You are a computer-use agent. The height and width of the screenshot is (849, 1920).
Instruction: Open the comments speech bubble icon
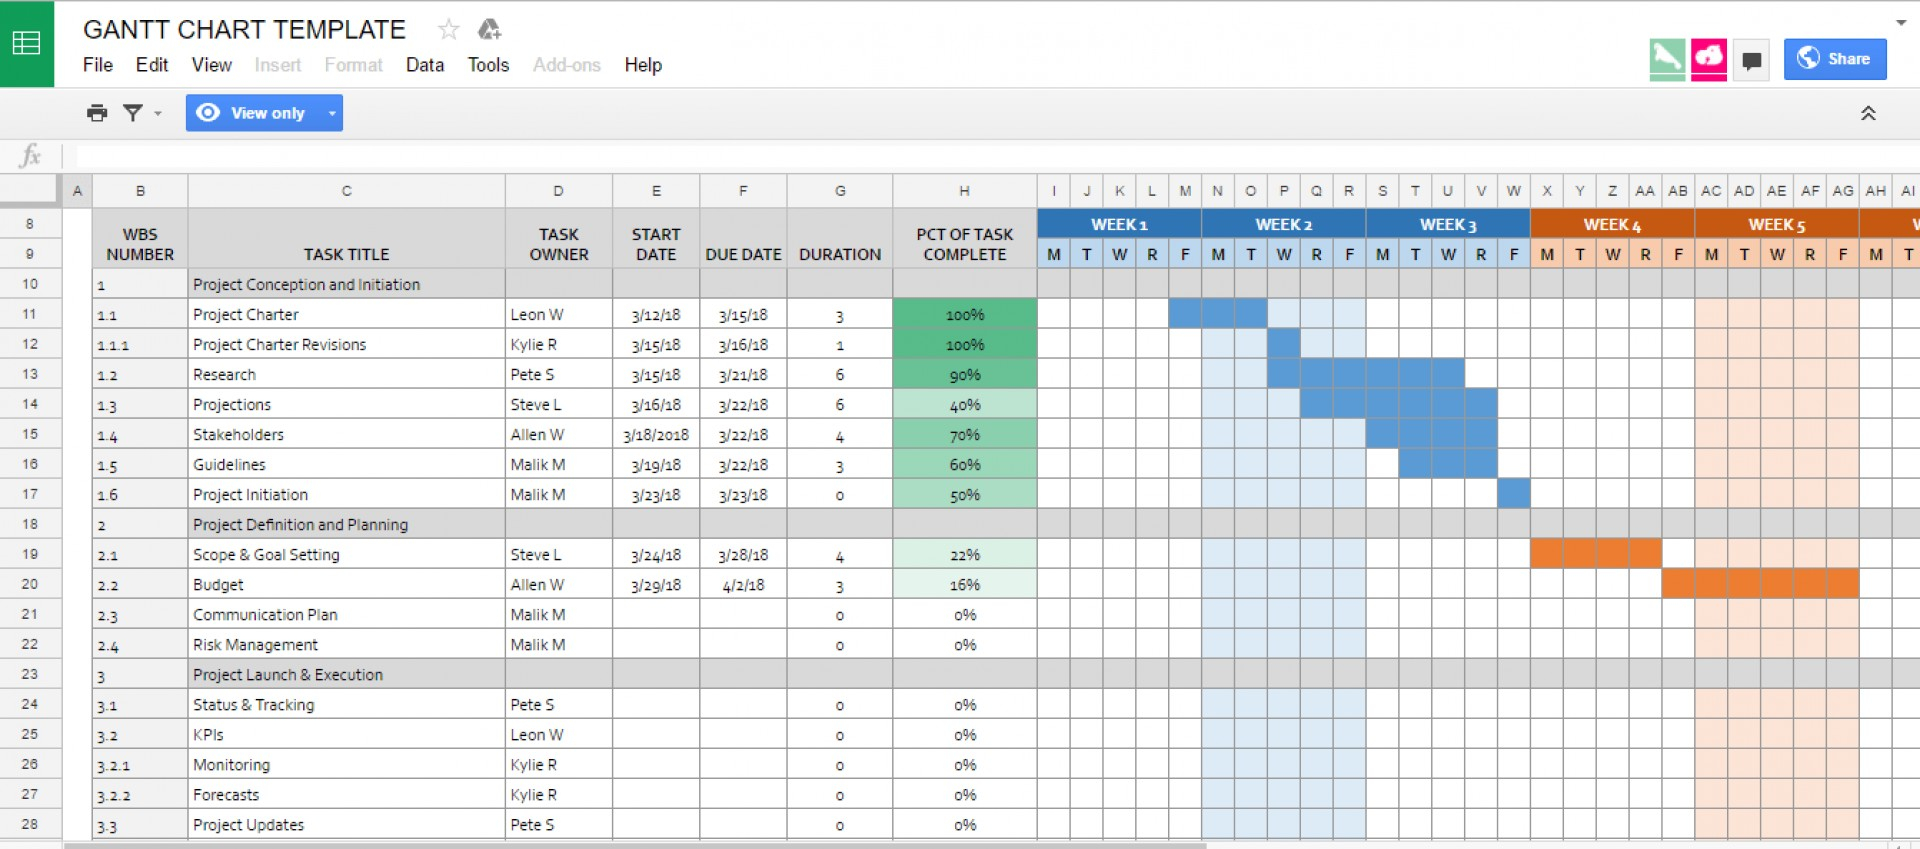pyautogui.click(x=1751, y=60)
